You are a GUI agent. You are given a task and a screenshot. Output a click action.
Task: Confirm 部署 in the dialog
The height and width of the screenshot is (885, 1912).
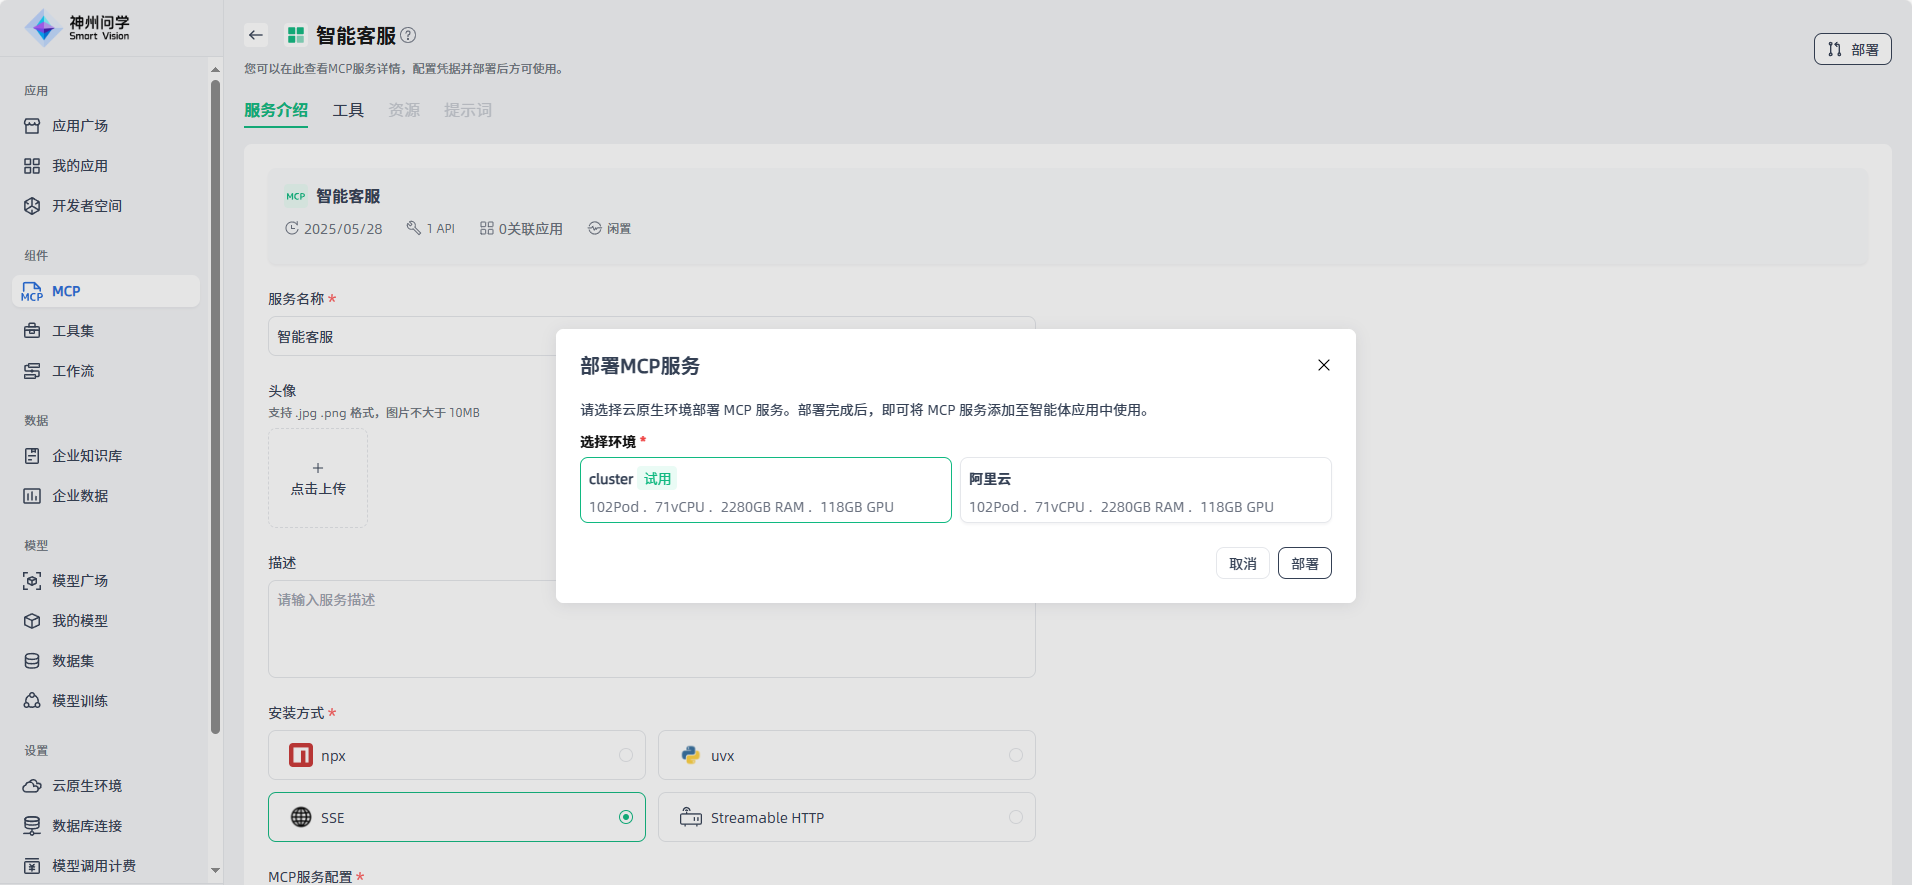pos(1304,564)
